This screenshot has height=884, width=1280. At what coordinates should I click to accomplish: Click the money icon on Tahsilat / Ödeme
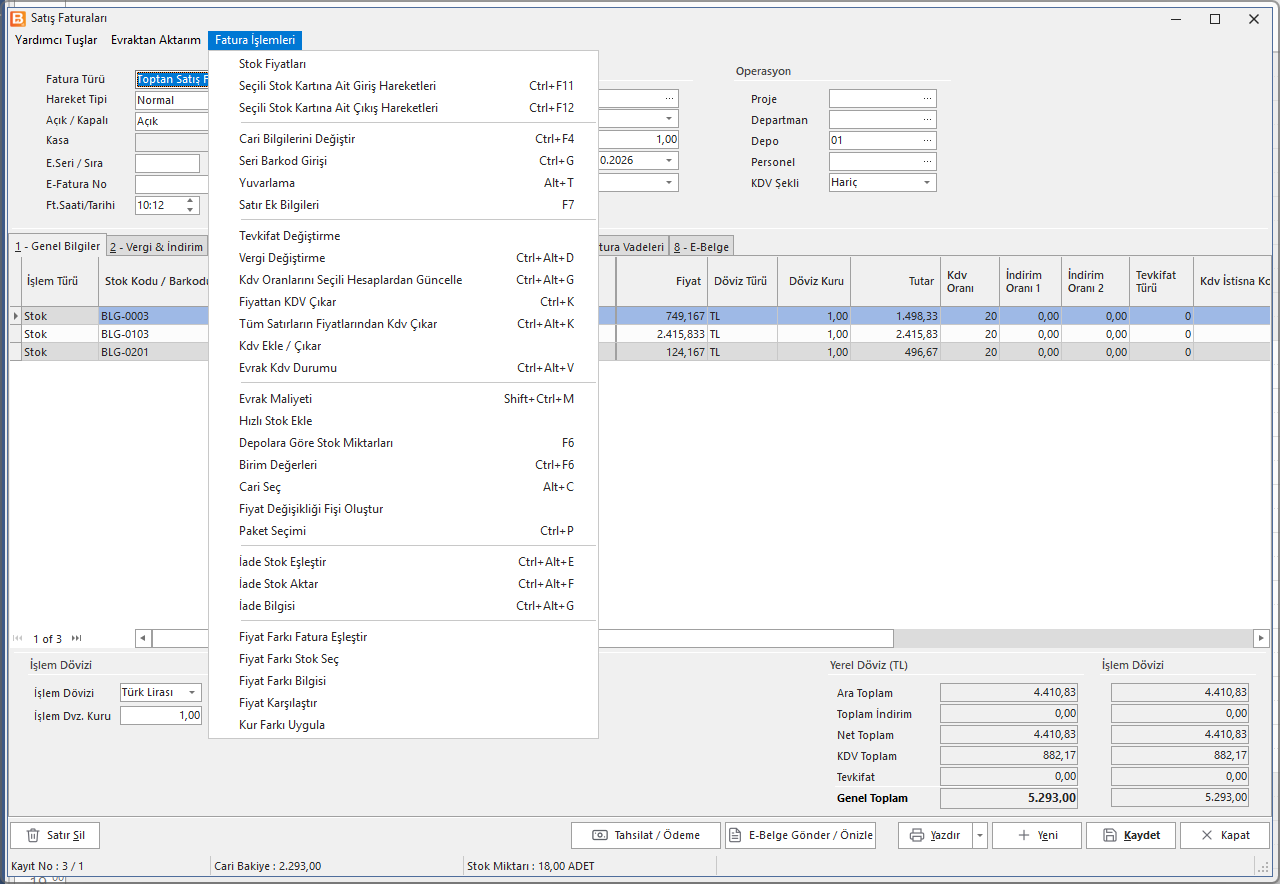coord(600,835)
